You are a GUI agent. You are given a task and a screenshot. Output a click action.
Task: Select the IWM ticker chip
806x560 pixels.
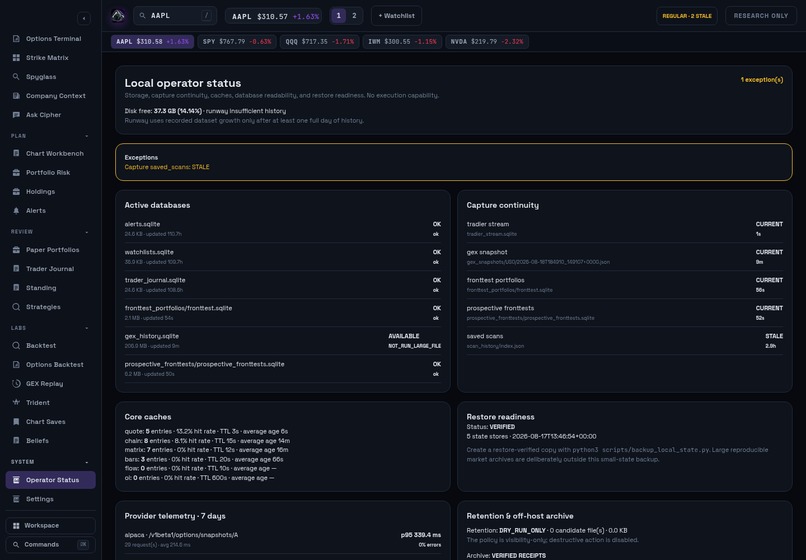point(402,42)
